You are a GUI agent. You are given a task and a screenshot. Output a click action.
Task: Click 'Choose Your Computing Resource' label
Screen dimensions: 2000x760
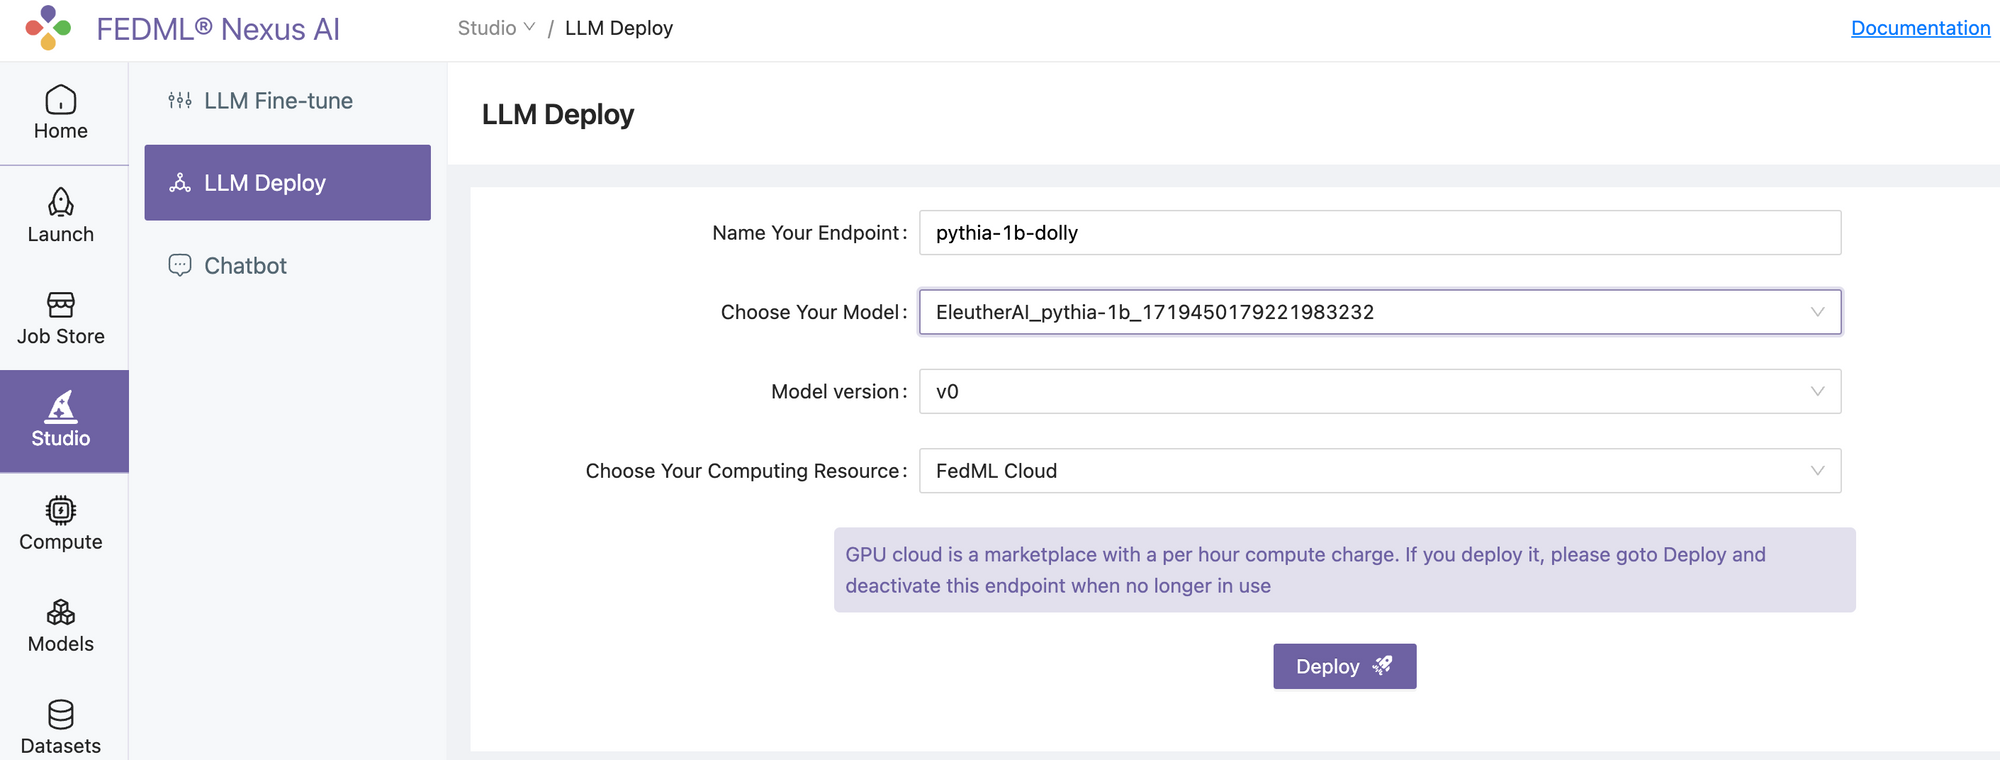coord(746,471)
